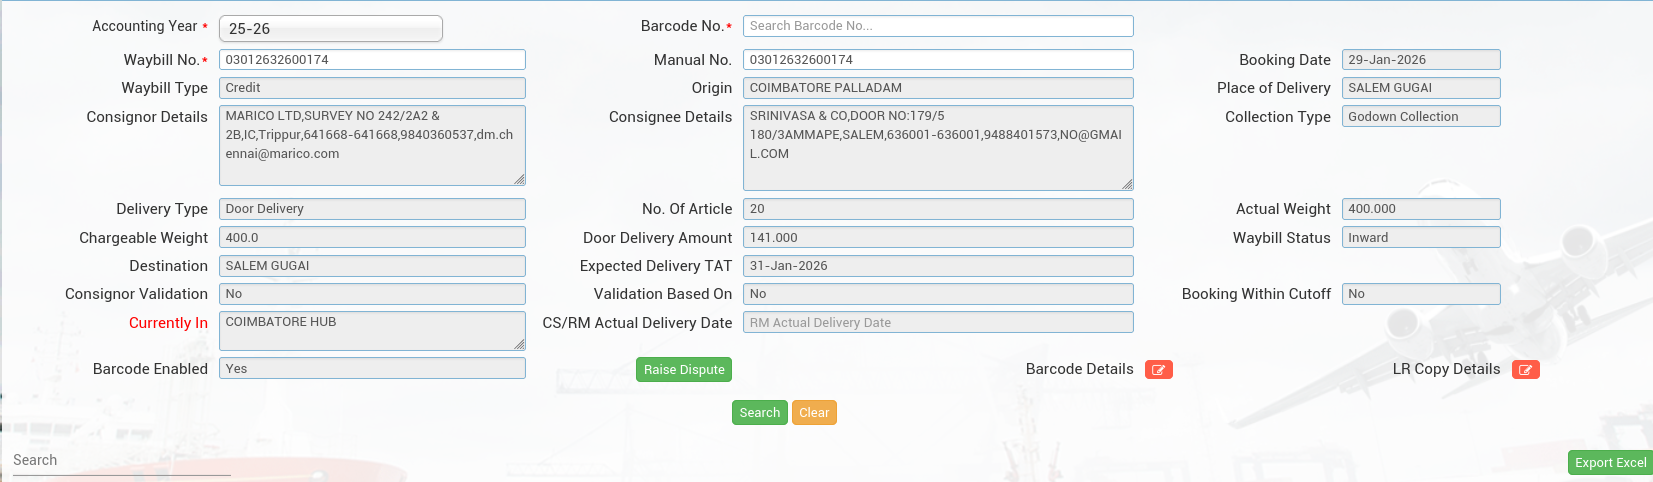Screen dimensions: 1653x482
Task: Focus the Barcode No. search field
Action: pos(937,26)
